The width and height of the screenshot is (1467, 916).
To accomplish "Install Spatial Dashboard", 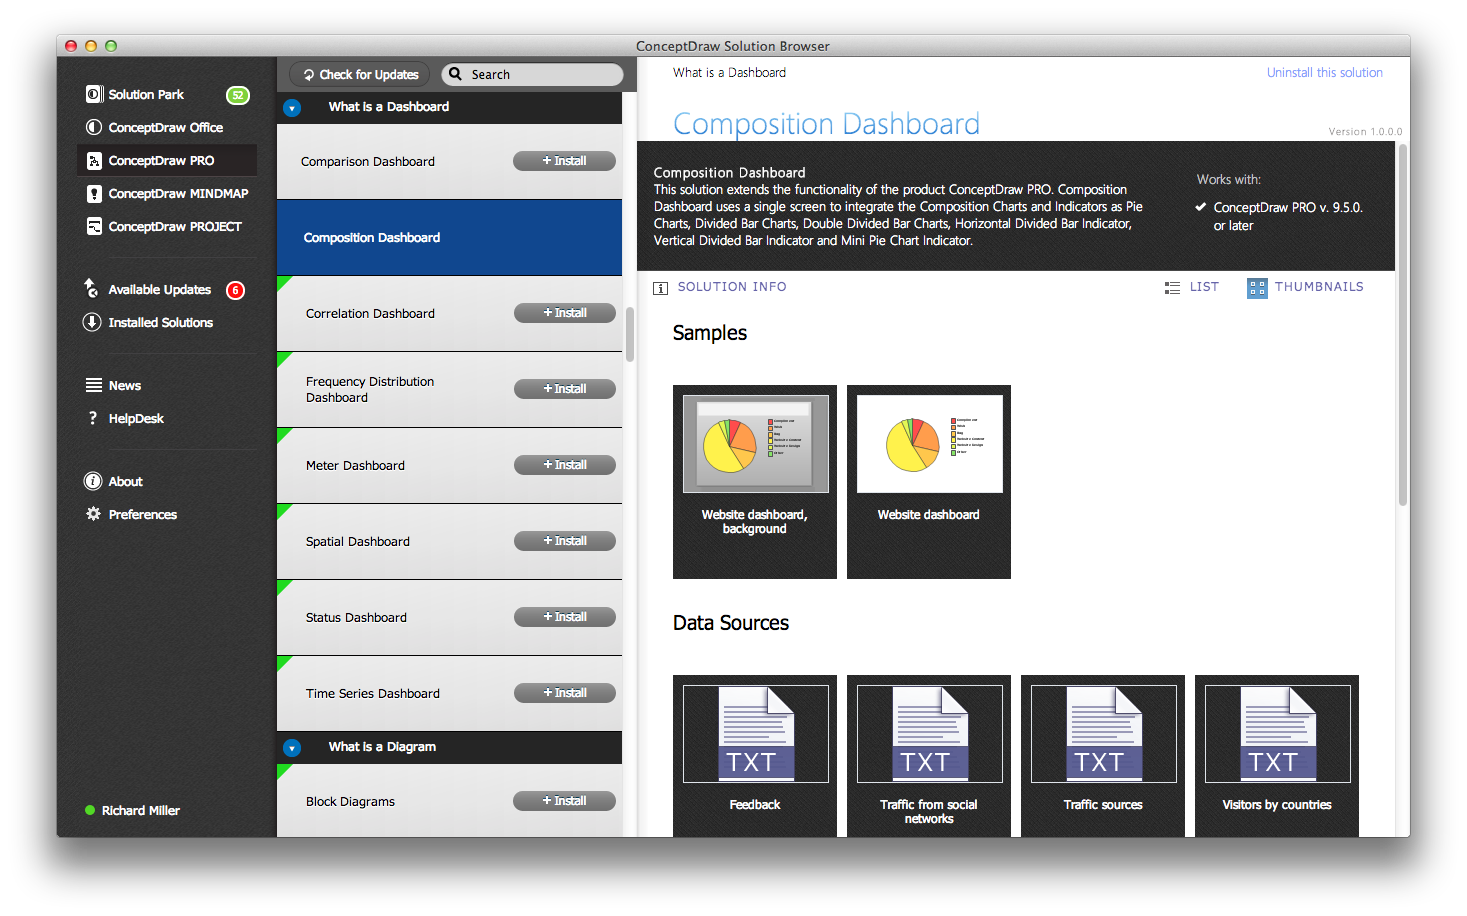I will pyautogui.click(x=565, y=541).
